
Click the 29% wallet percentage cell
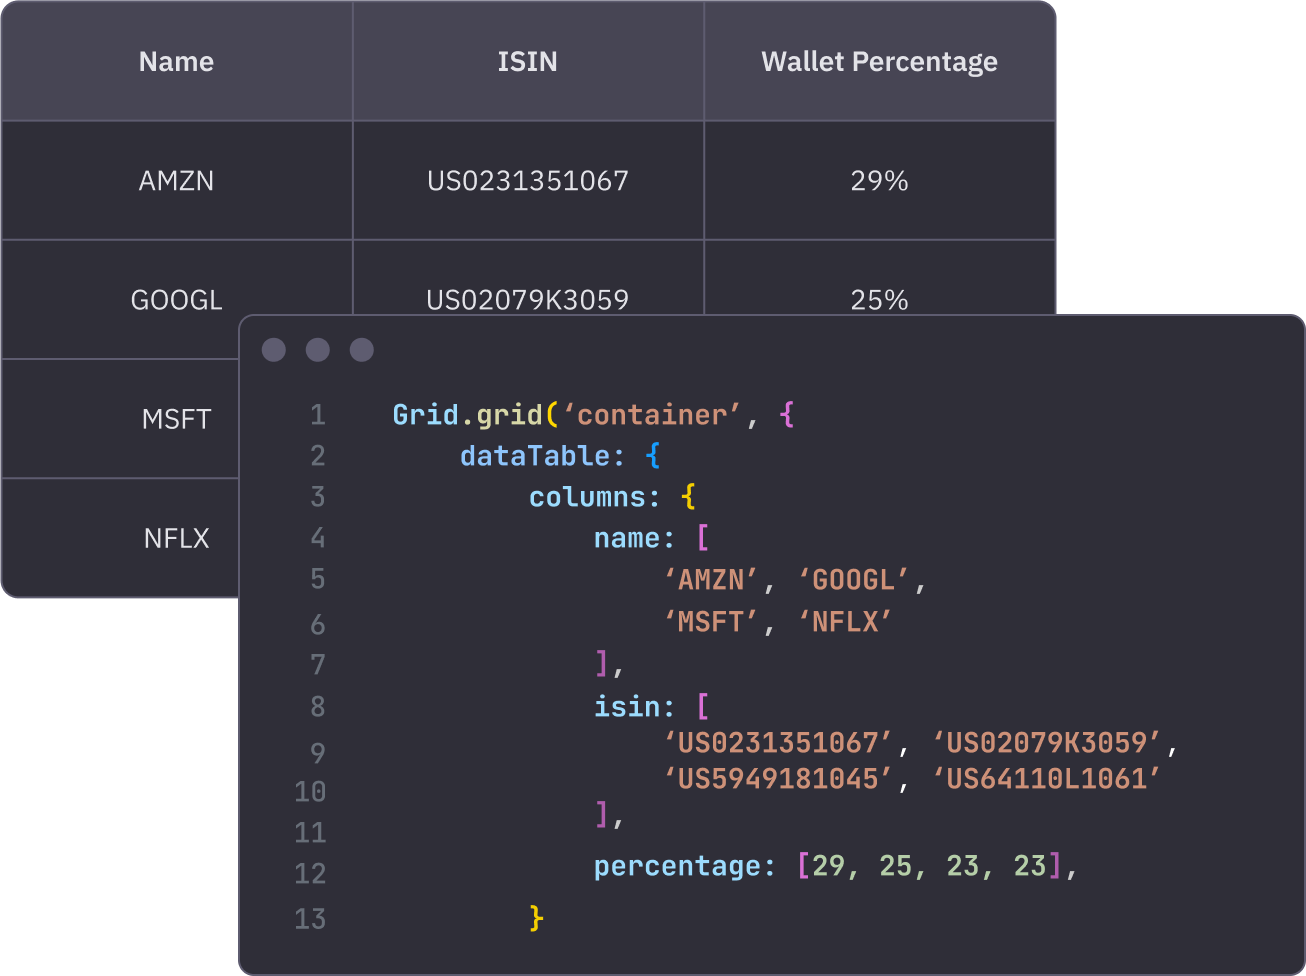(879, 181)
